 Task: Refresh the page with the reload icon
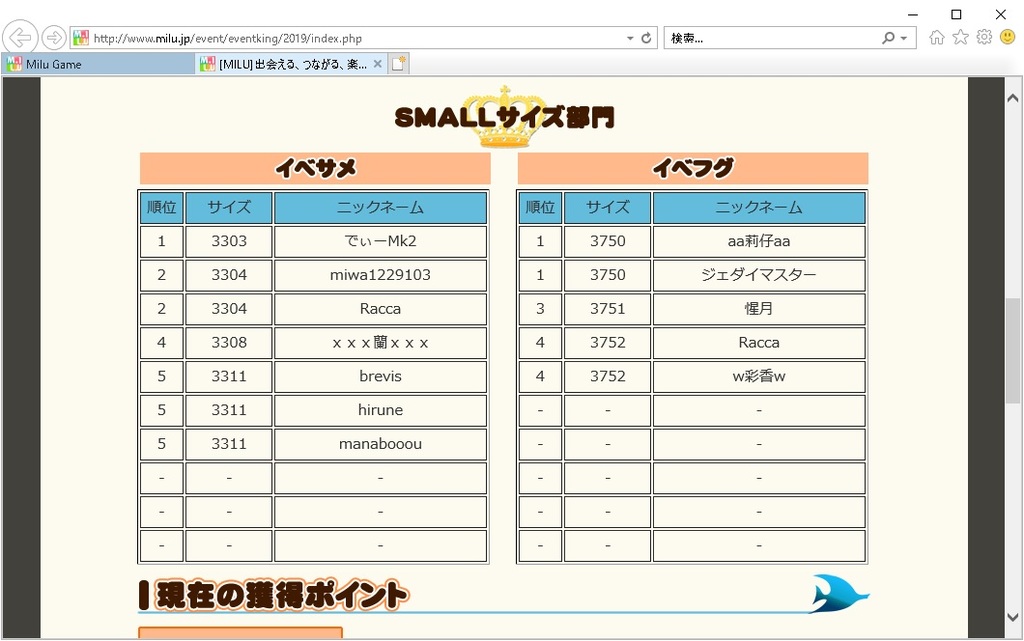[x=647, y=38]
